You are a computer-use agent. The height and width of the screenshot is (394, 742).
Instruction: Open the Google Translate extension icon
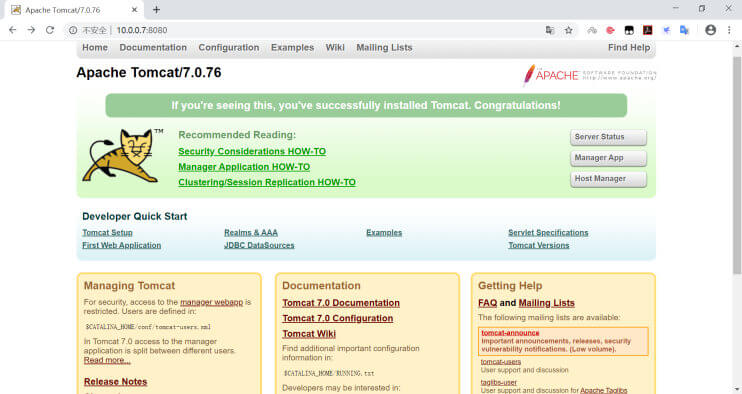point(684,30)
